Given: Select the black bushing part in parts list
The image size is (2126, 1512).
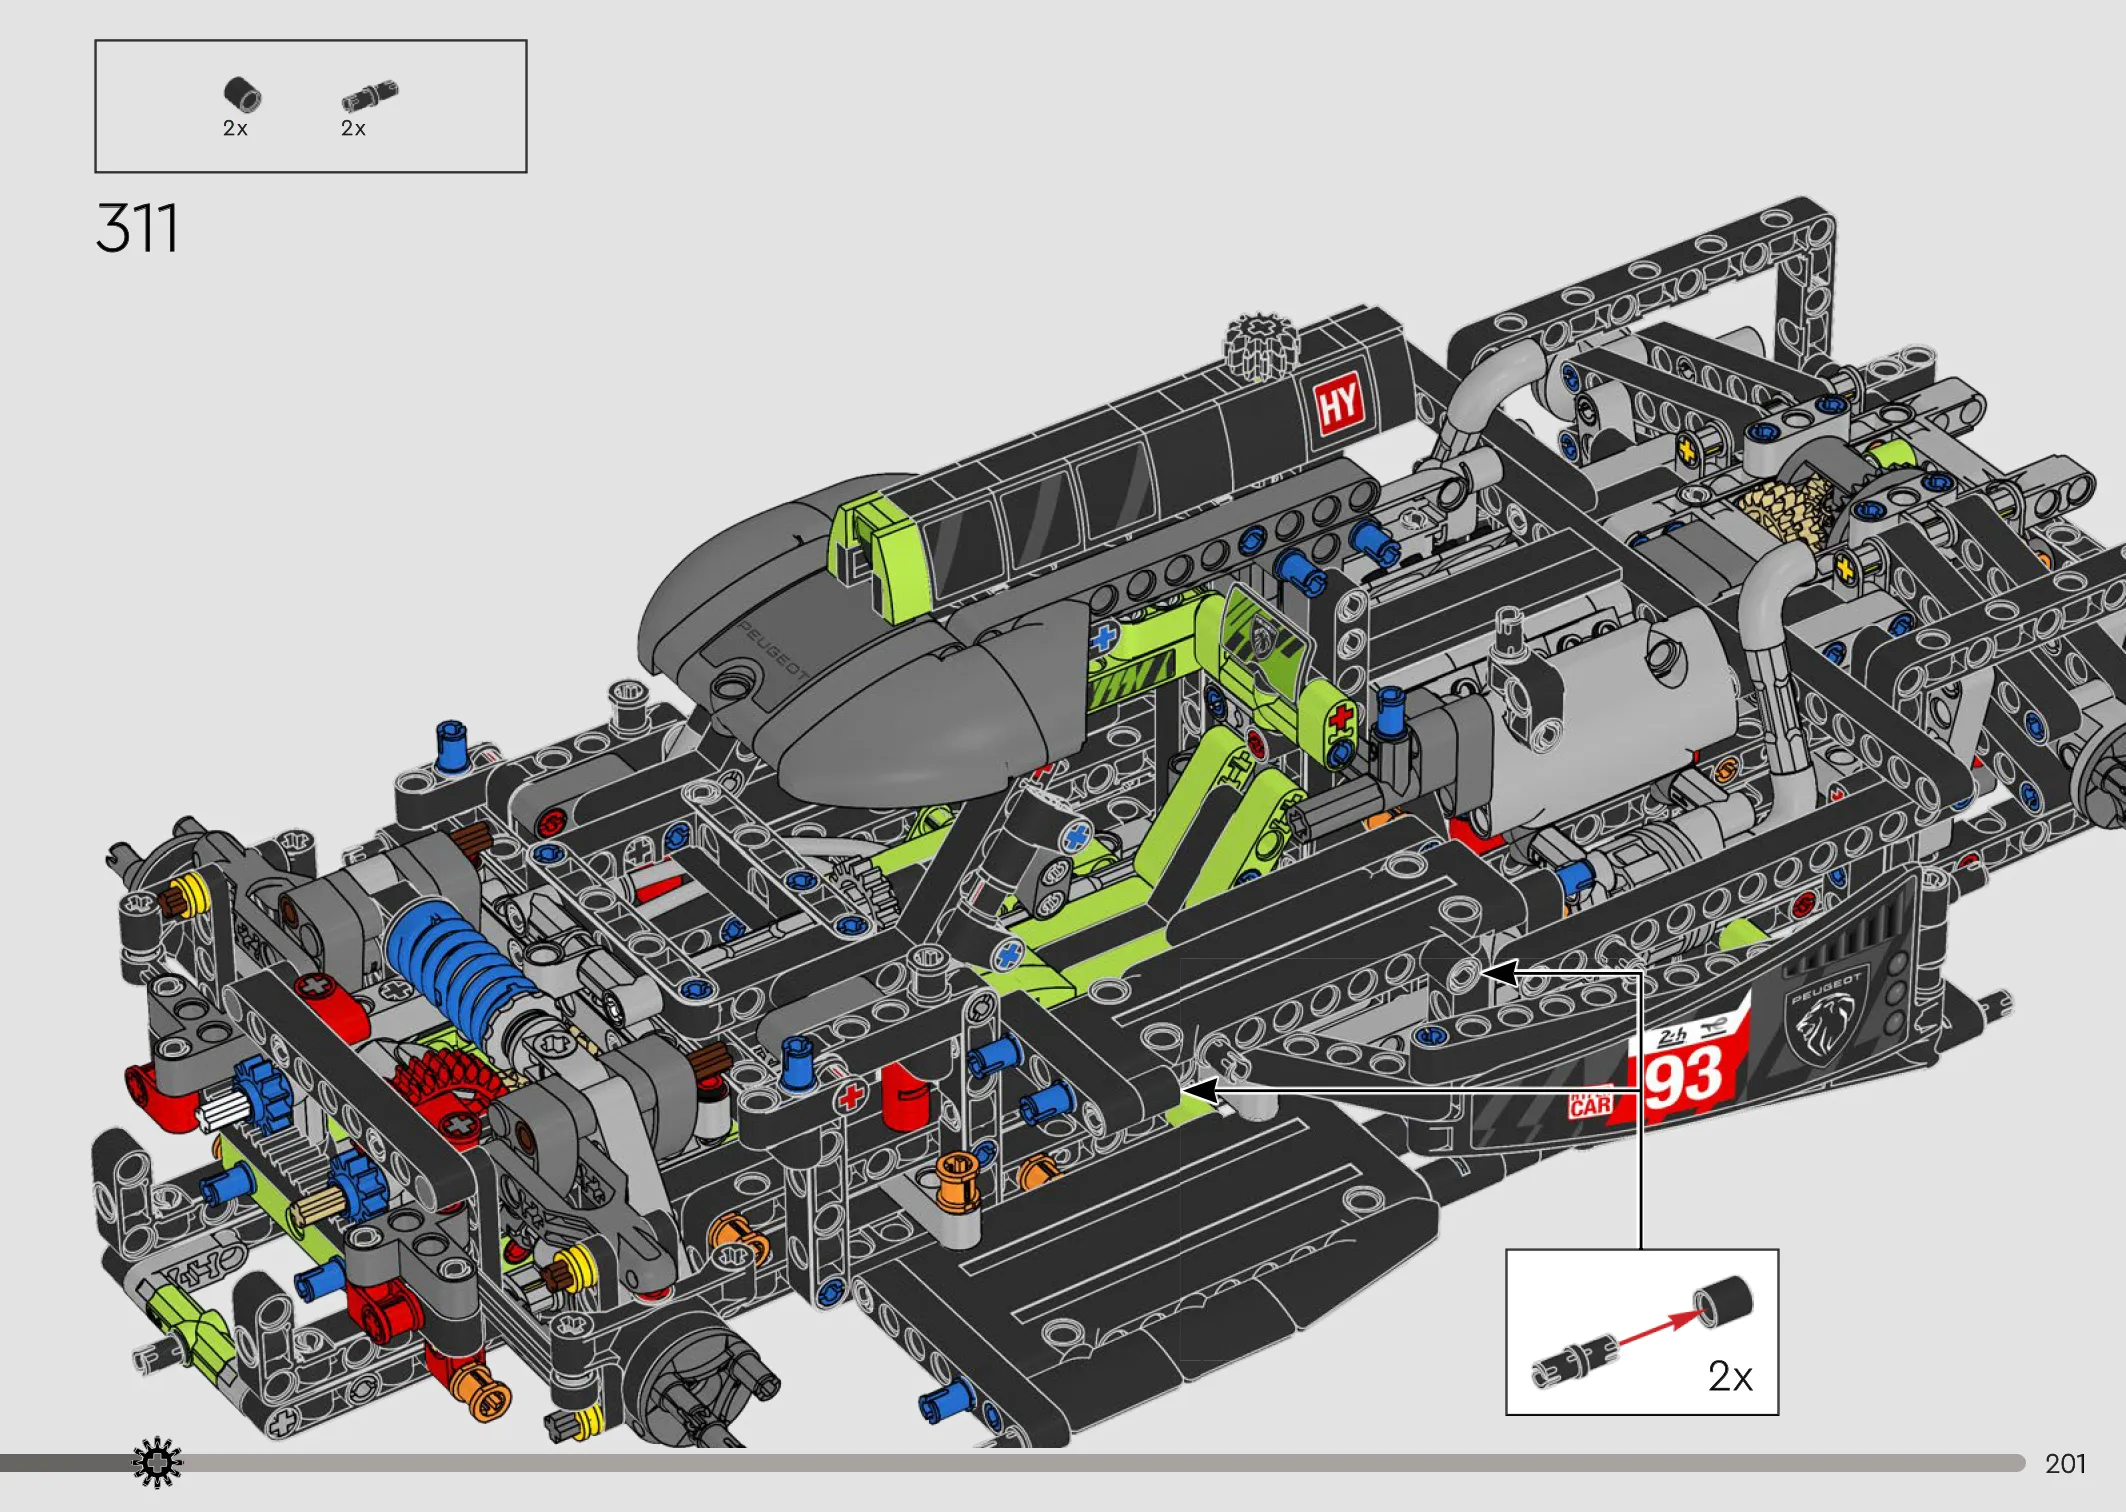Looking at the screenshot, I should pyautogui.click(x=241, y=95).
